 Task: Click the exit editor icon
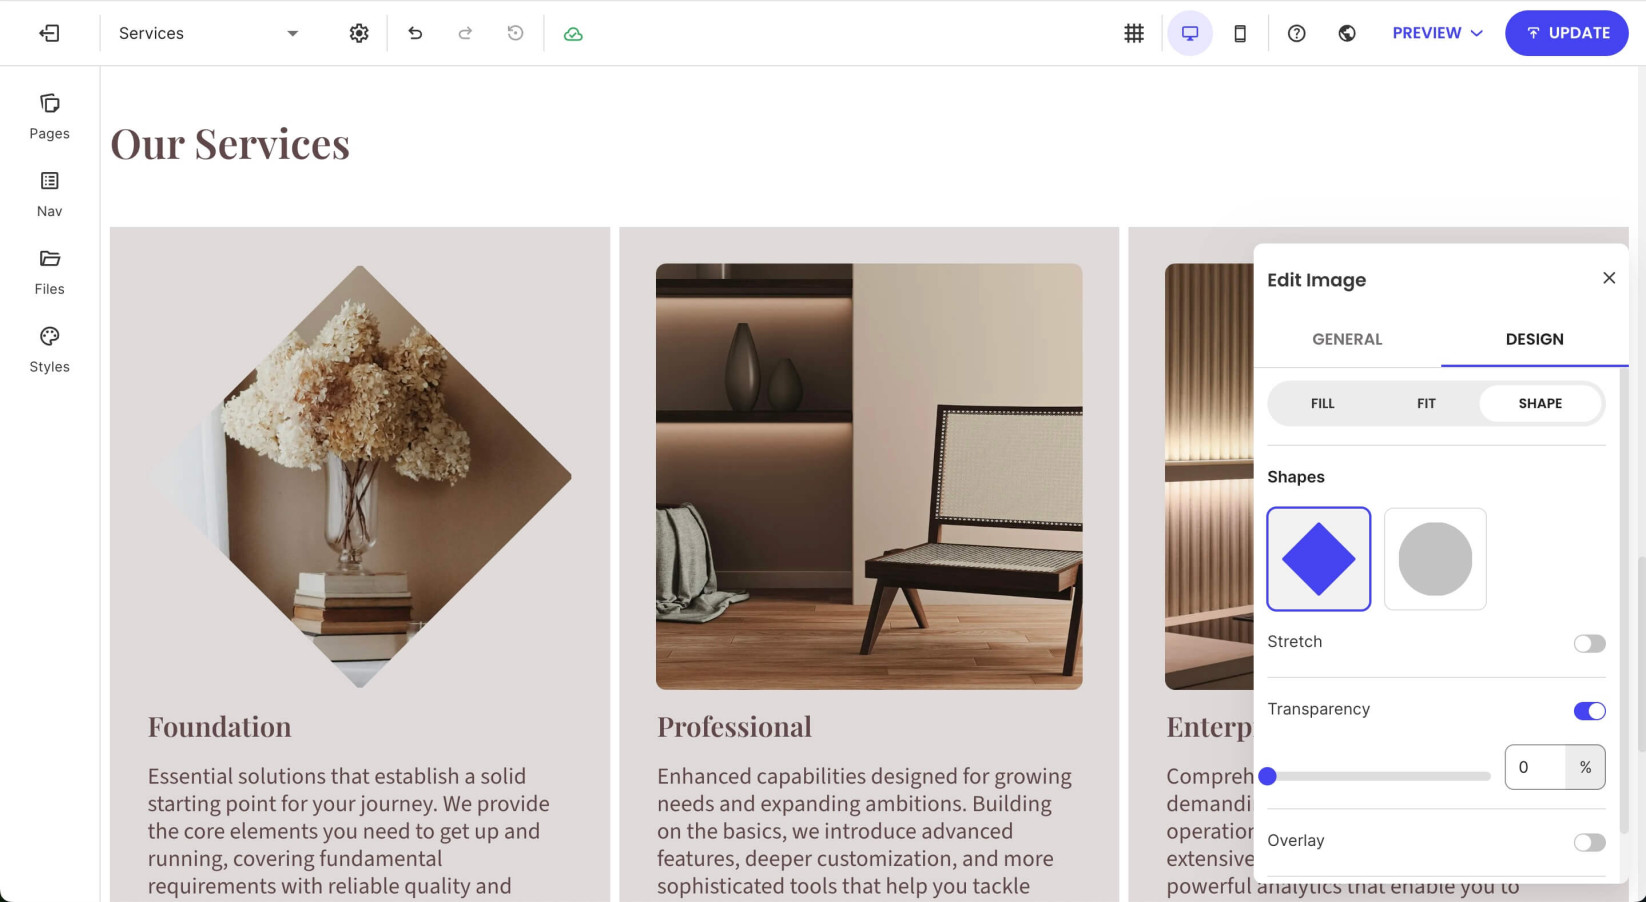point(49,33)
